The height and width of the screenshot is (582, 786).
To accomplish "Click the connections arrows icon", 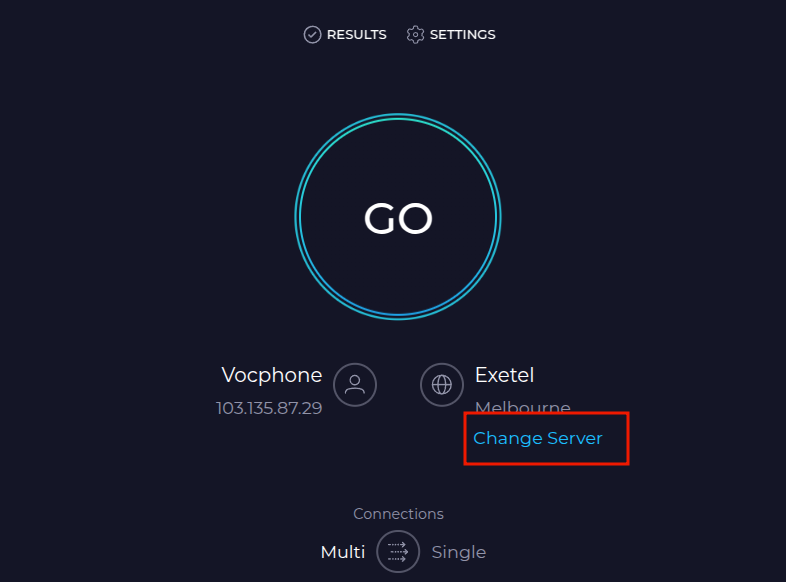I will [x=398, y=551].
